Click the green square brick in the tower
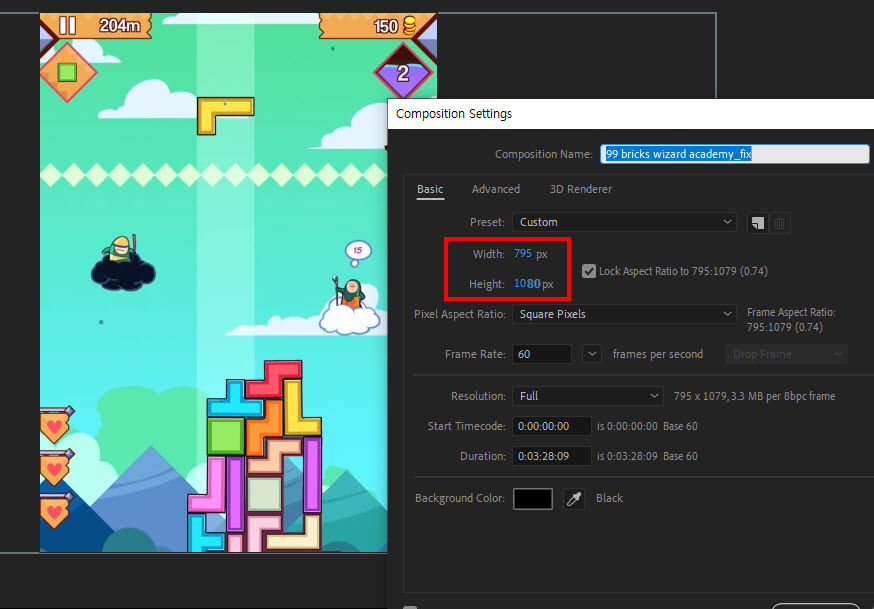The height and width of the screenshot is (609, 874). 226,436
